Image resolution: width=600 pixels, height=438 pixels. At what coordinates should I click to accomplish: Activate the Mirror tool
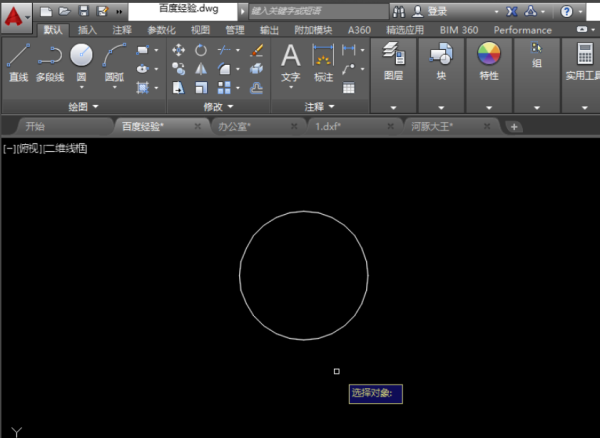click(201, 69)
